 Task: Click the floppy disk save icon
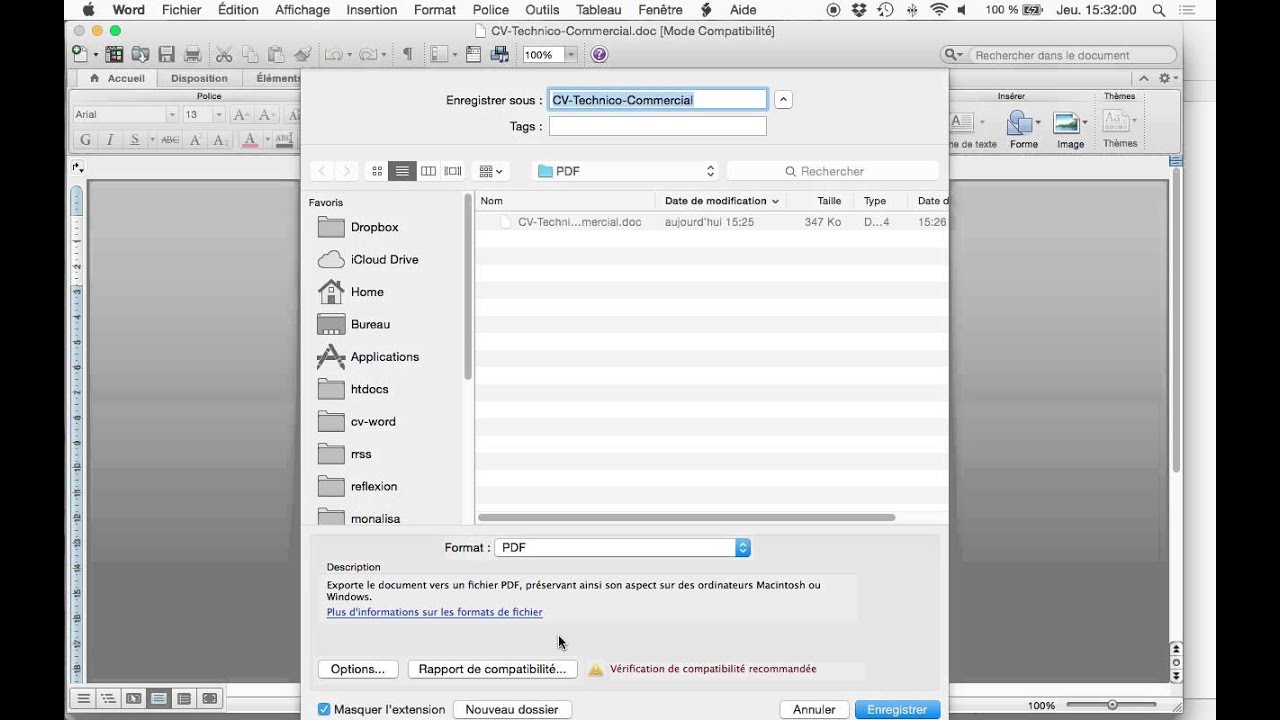pyautogui.click(x=167, y=54)
